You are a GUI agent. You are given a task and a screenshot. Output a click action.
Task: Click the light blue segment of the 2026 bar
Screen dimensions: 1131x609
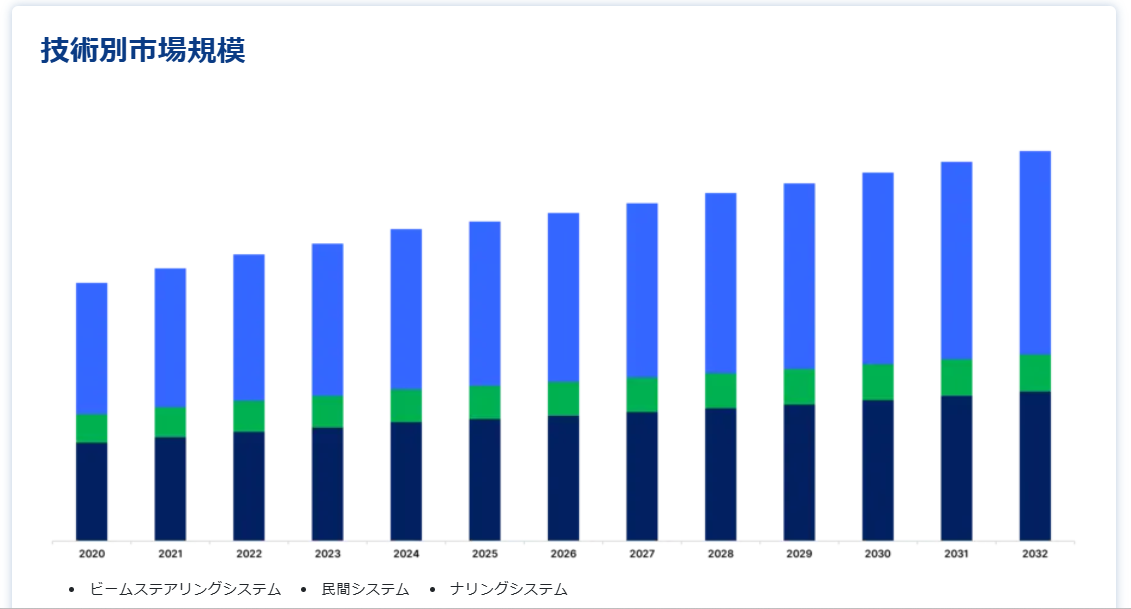point(563,297)
